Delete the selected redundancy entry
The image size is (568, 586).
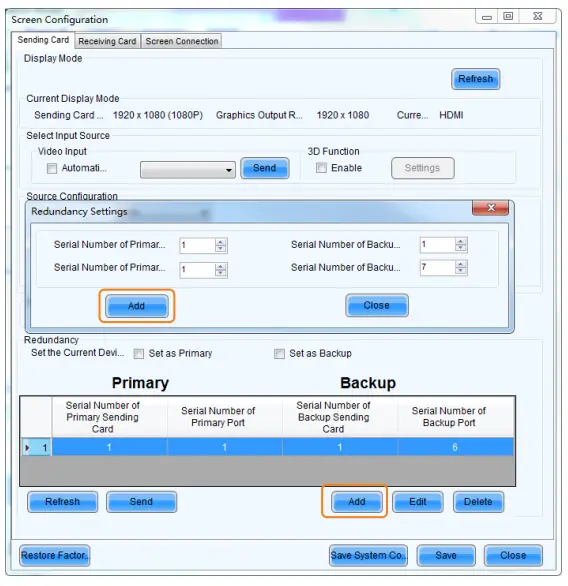pos(478,502)
